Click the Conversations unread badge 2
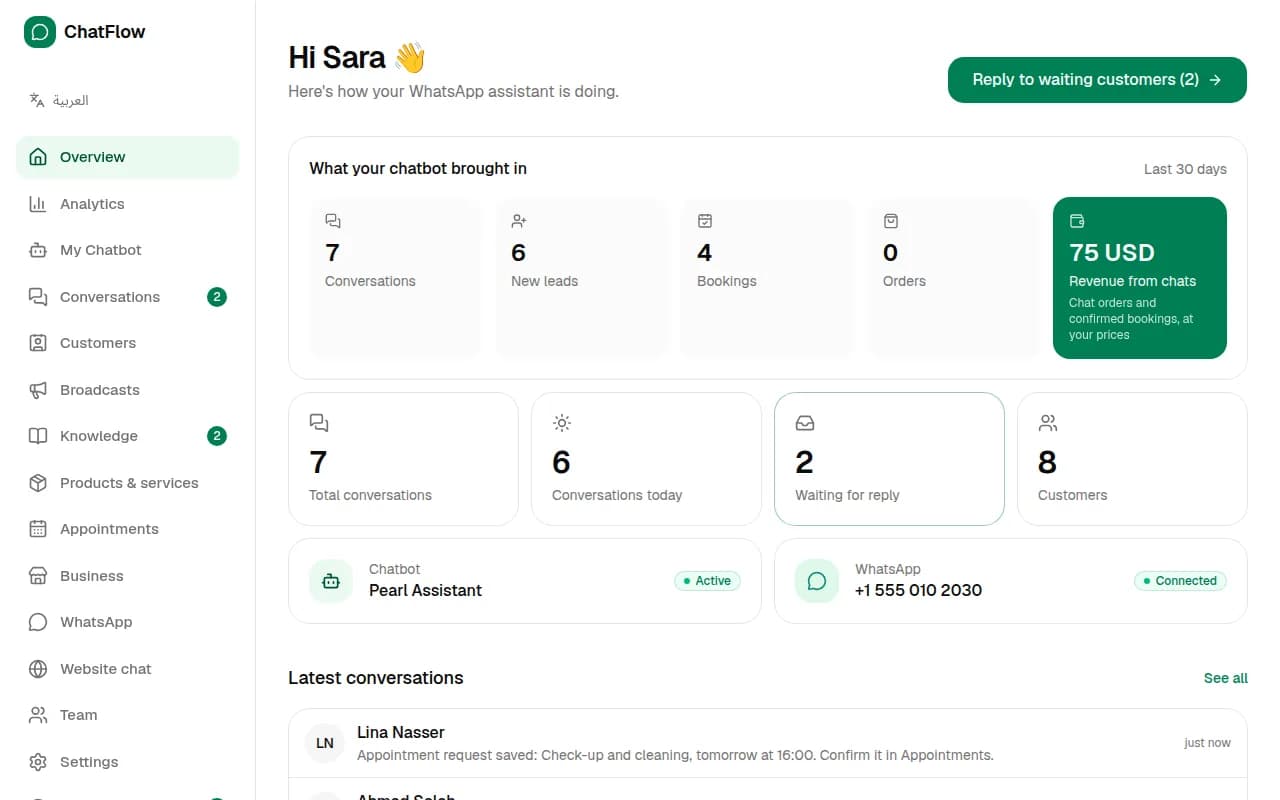Screen dimensions: 1280x800 pos(217,297)
